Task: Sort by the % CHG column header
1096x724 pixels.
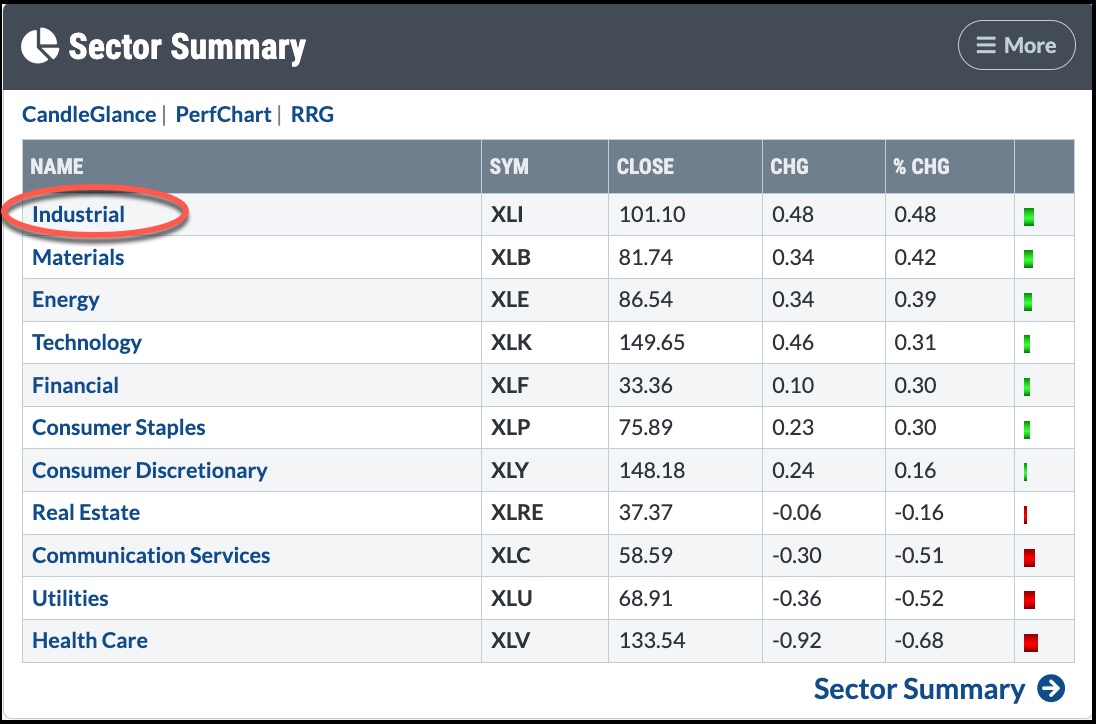Action: (921, 167)
